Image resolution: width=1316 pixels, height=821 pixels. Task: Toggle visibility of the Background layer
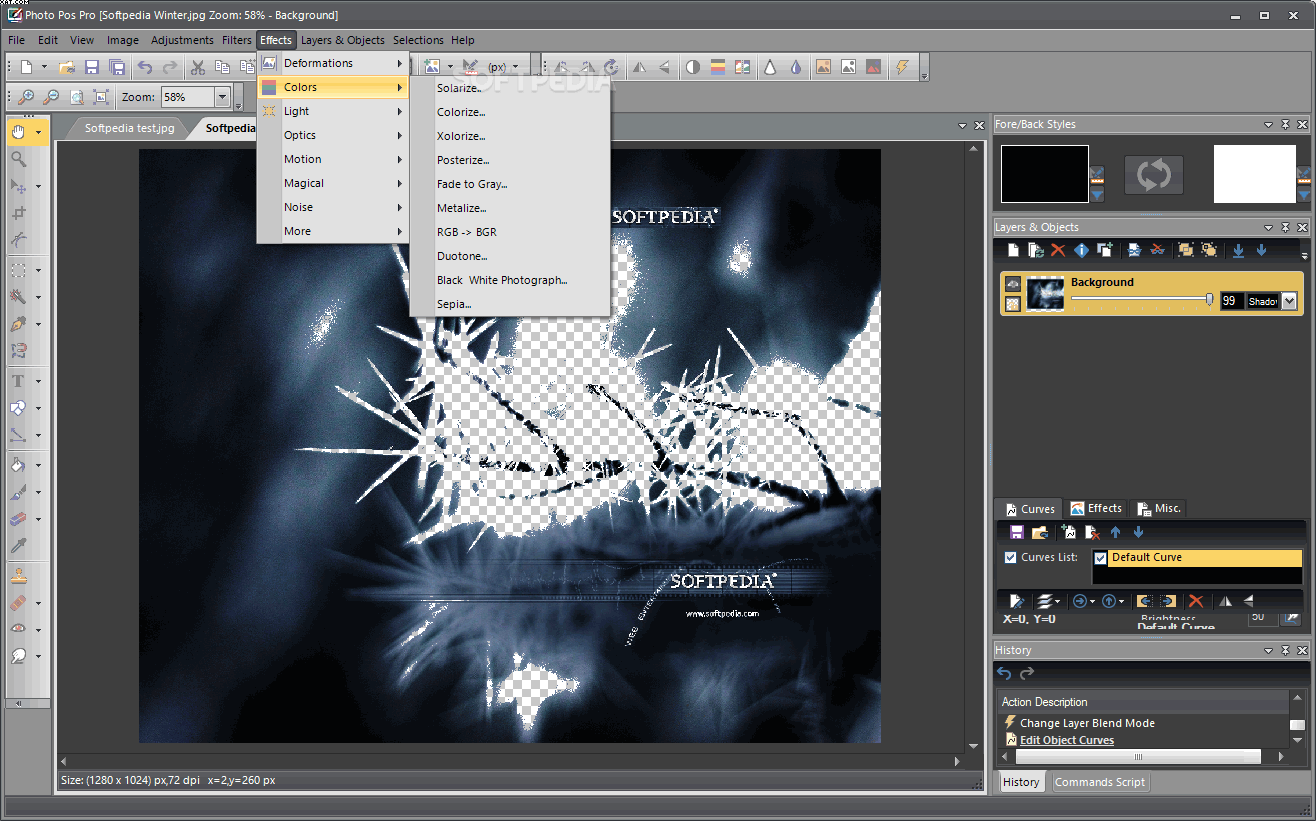point(1012,284)
